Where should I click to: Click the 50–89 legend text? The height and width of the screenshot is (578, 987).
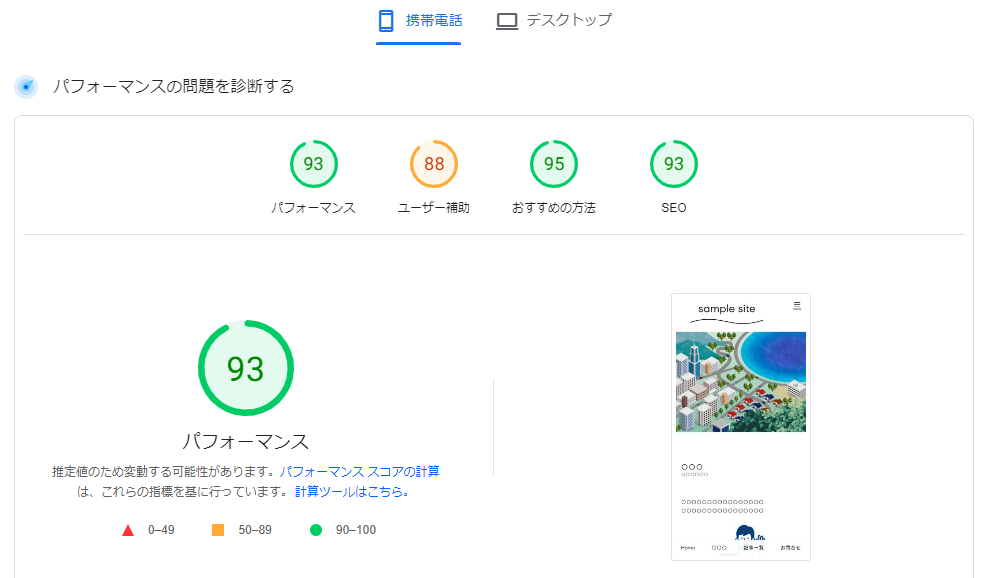(x=255, y=530)
